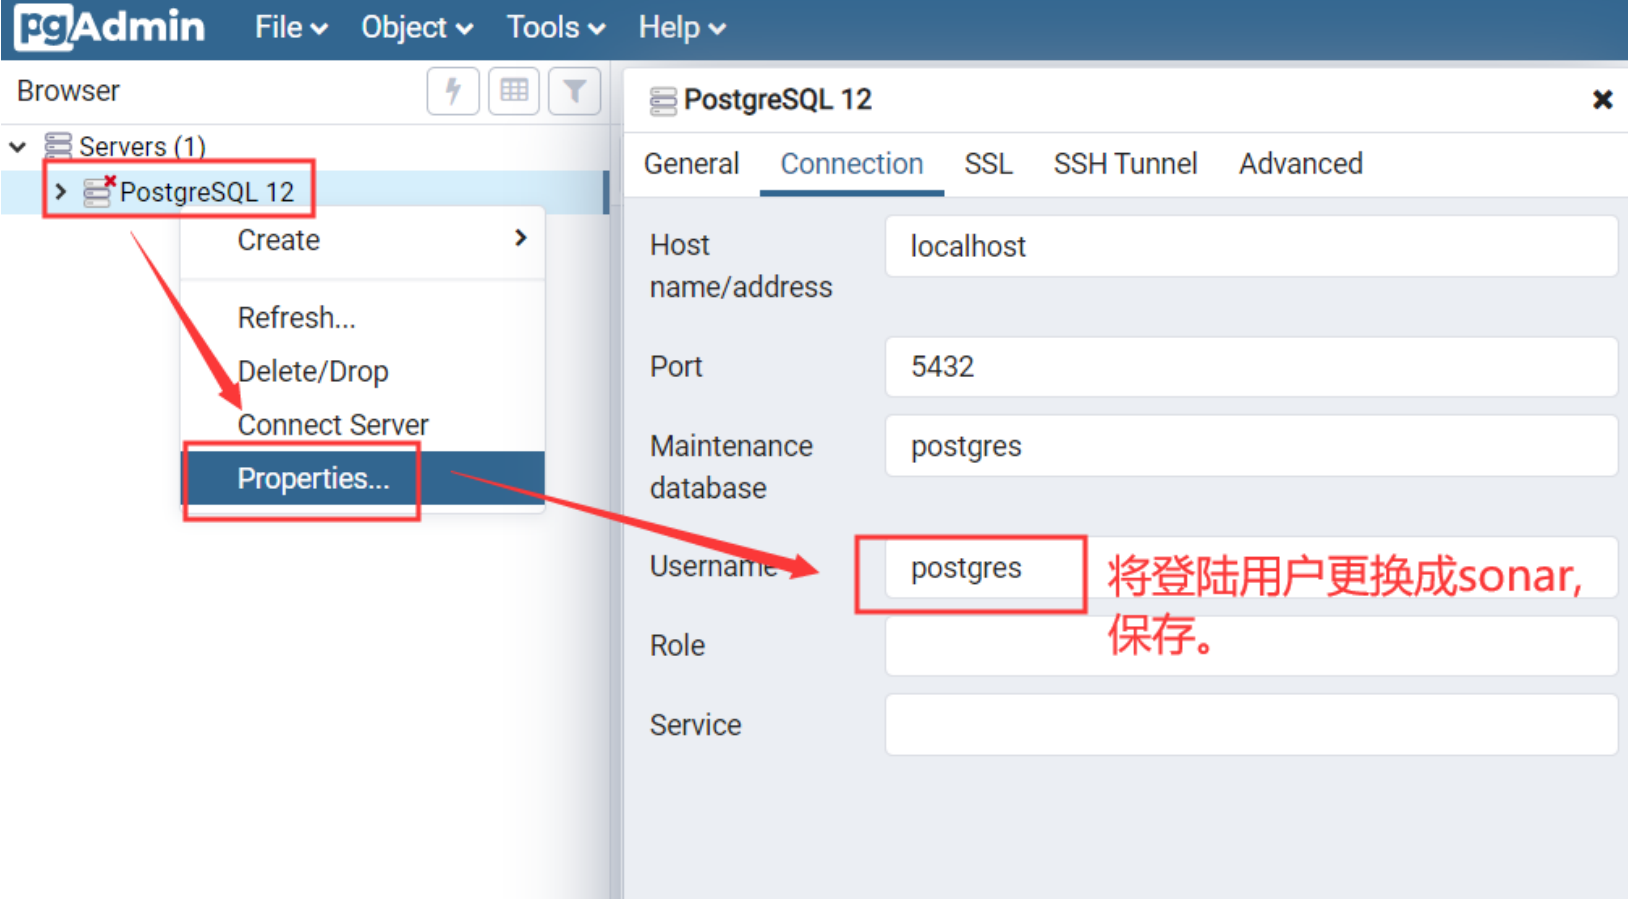Click the Servers group icon
The width and height of the screenshot is (1628, 902).
tap(58, 146)
